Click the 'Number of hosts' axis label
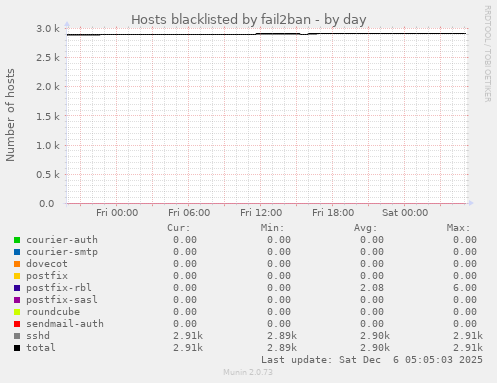 [10, 115]
